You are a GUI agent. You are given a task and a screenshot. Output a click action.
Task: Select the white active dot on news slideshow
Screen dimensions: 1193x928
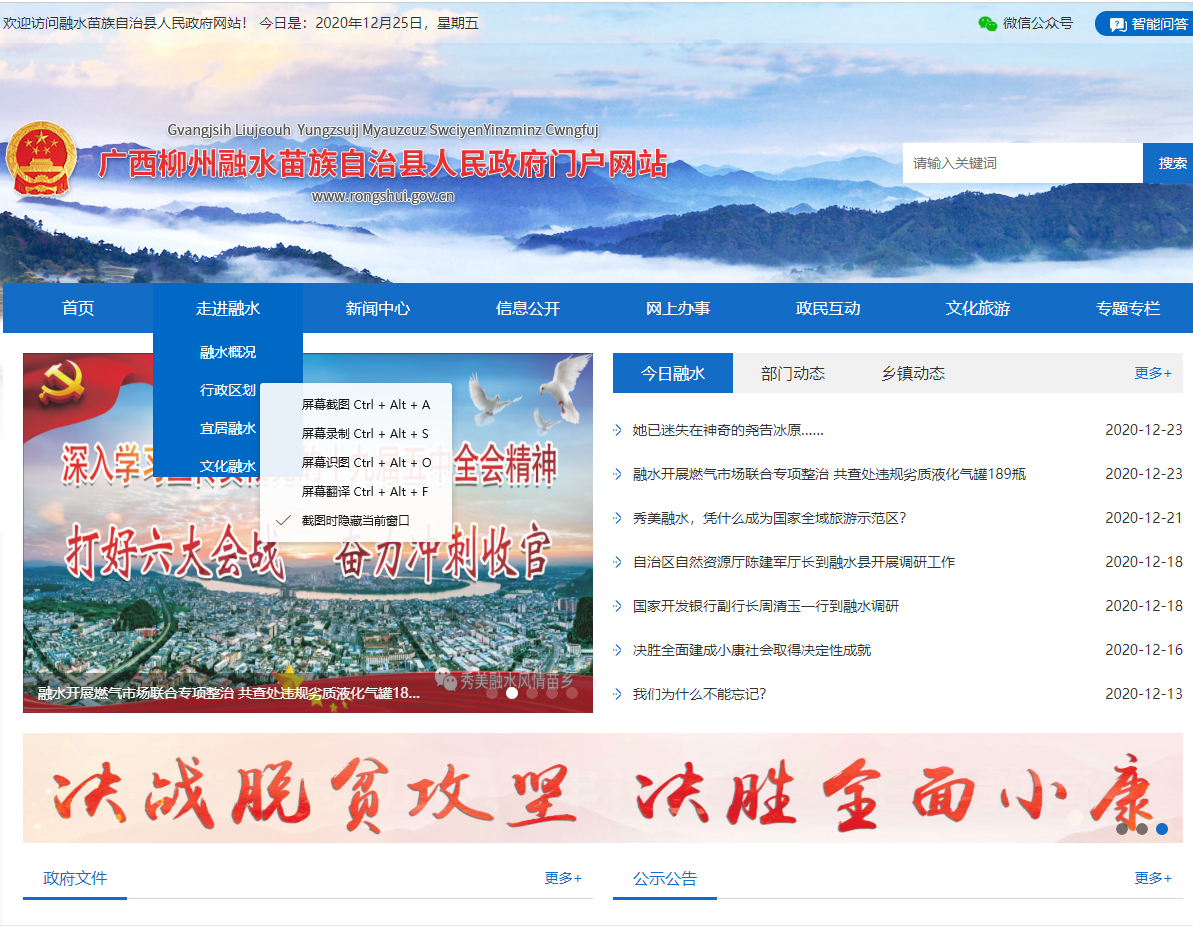512,692
